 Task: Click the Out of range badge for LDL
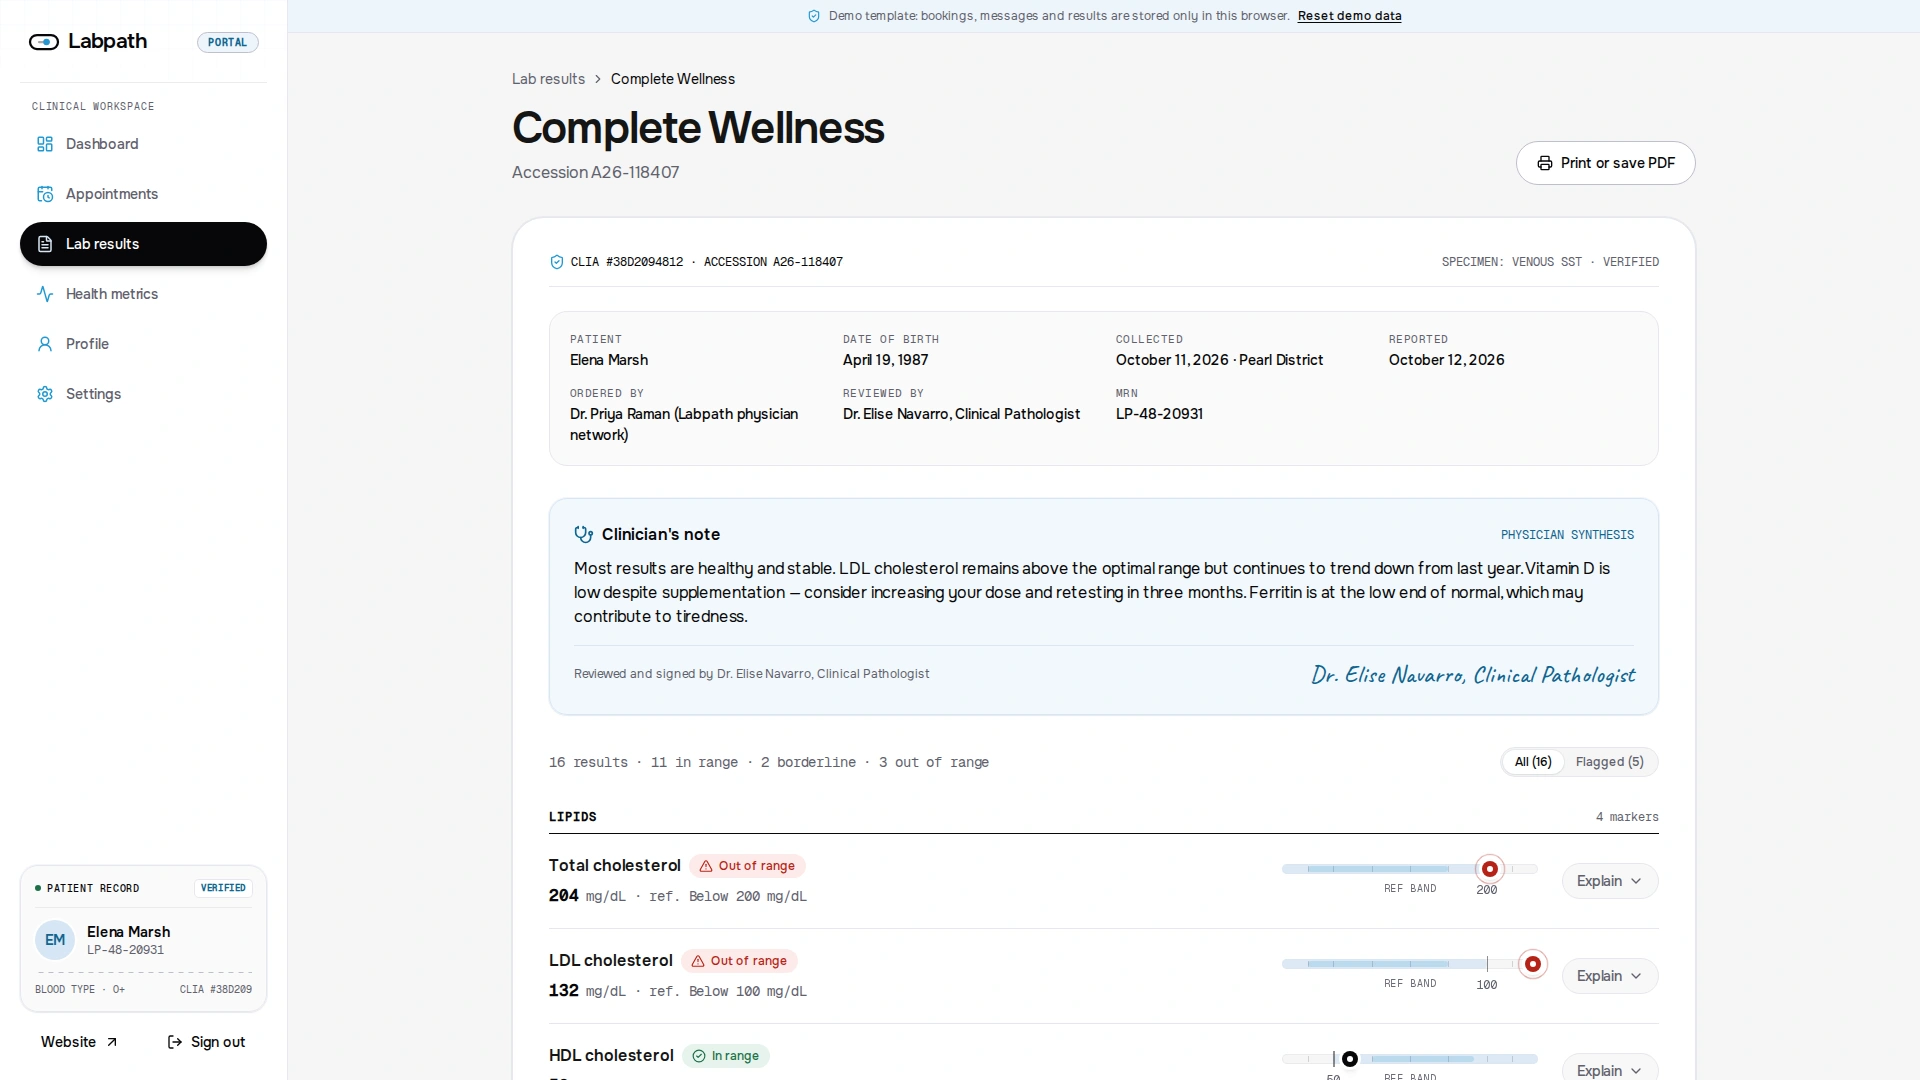click(739, 961)
